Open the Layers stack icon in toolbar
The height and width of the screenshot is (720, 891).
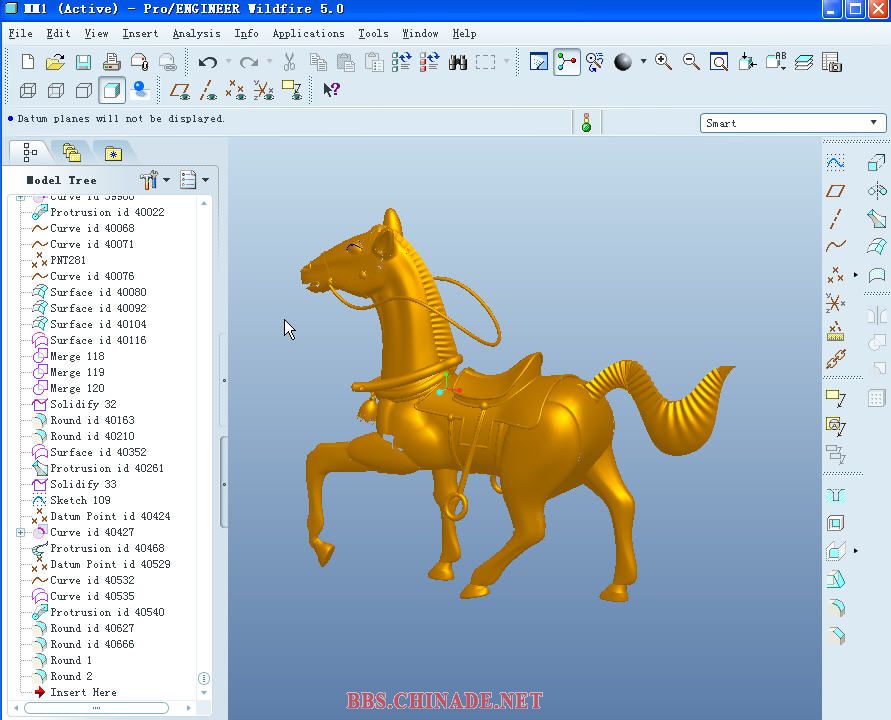[x=804, y=62]
